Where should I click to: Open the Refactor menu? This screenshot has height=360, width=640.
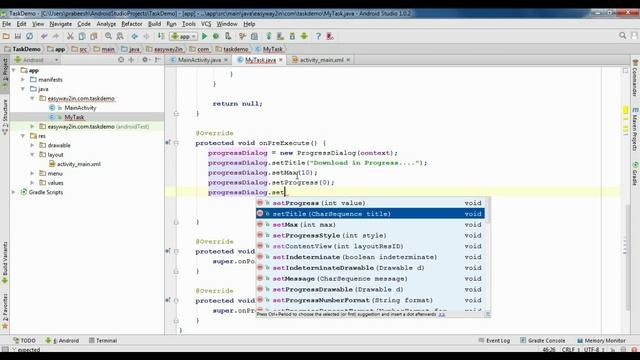[x=132, y=24]
